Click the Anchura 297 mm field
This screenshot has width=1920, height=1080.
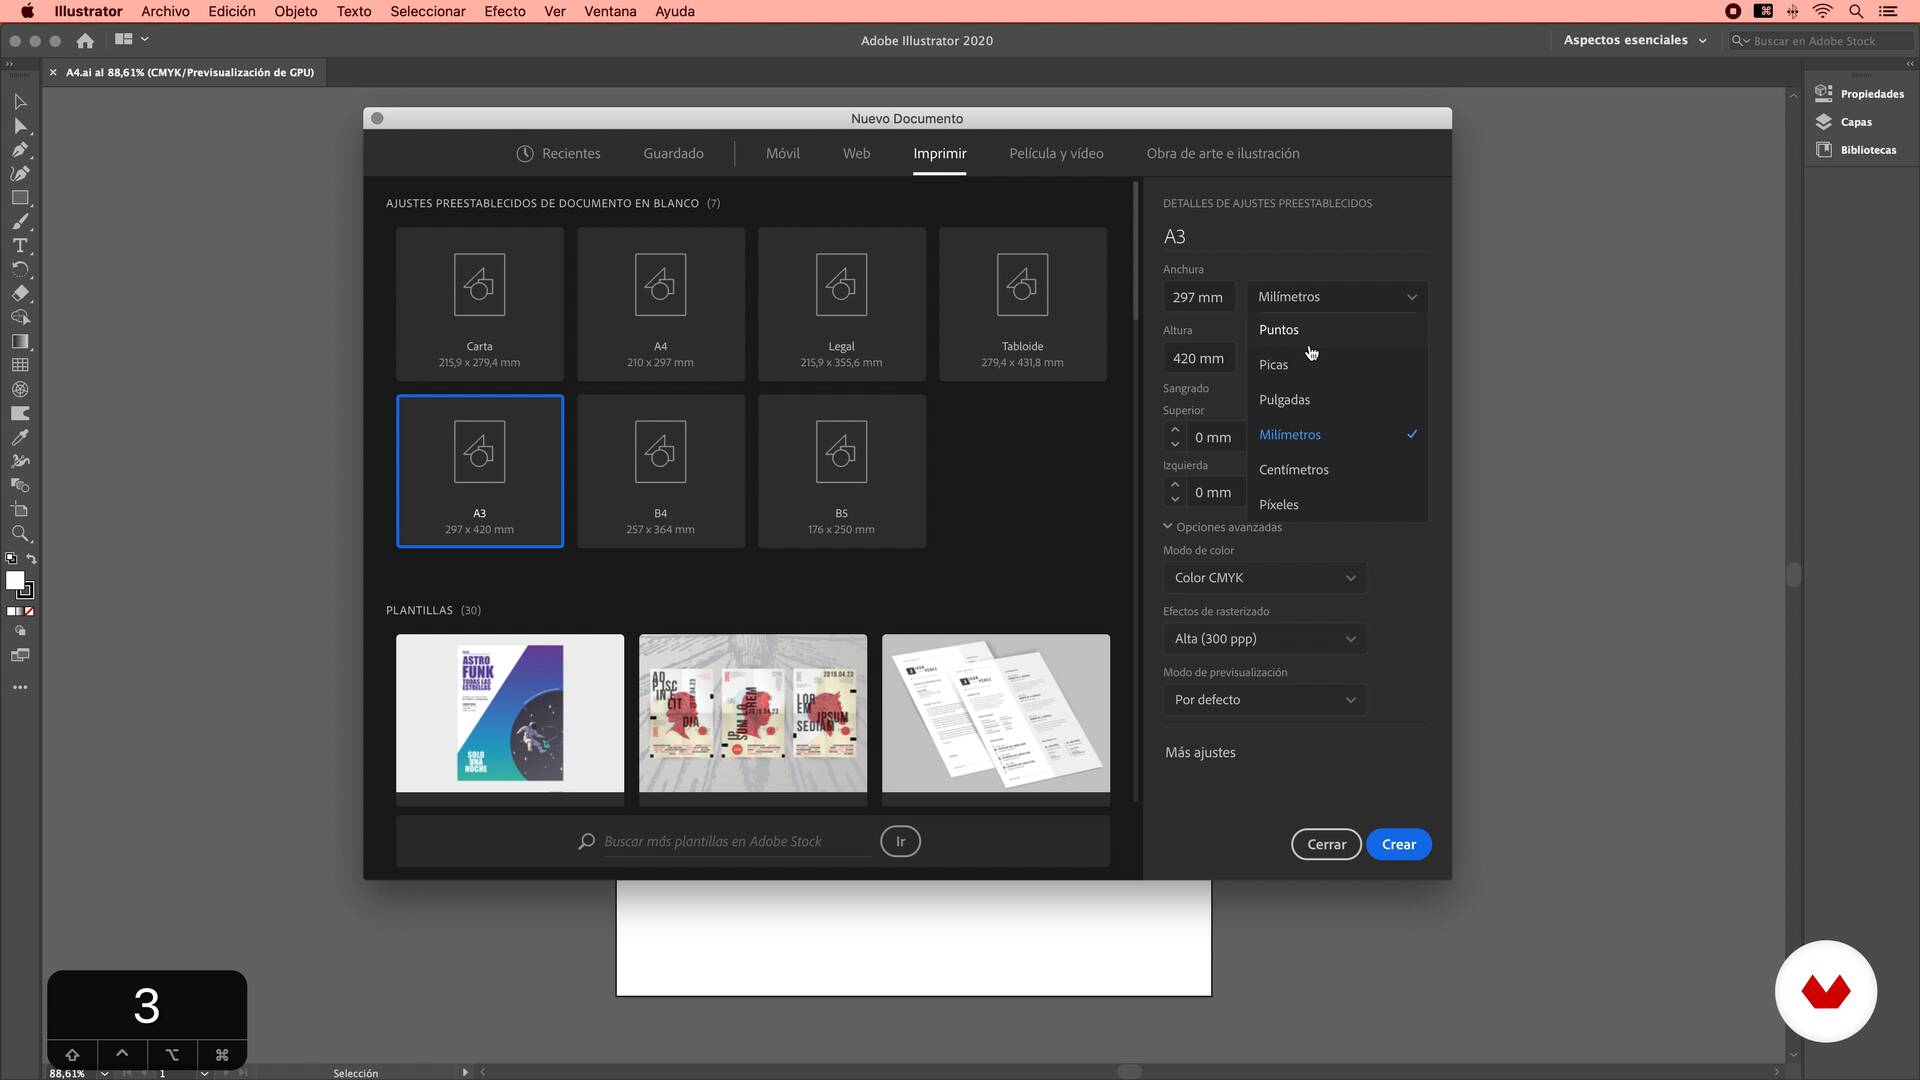[1199, 297]
